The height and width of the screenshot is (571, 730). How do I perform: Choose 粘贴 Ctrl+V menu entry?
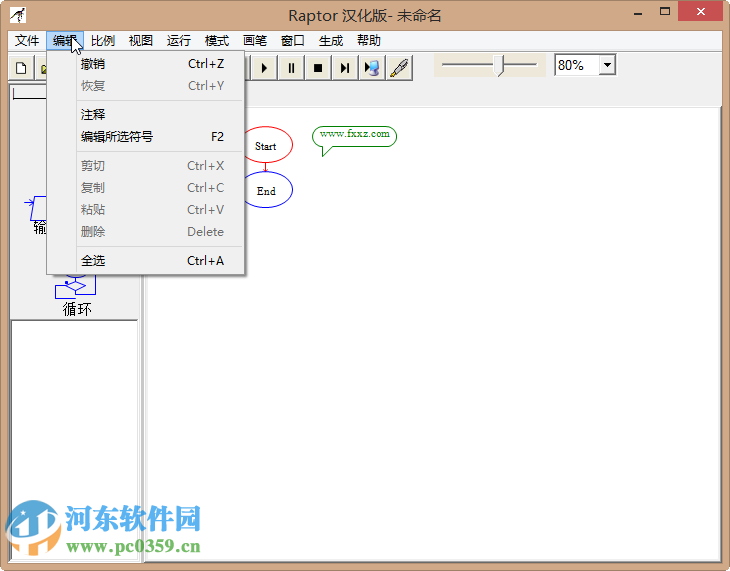pos(146,210)
